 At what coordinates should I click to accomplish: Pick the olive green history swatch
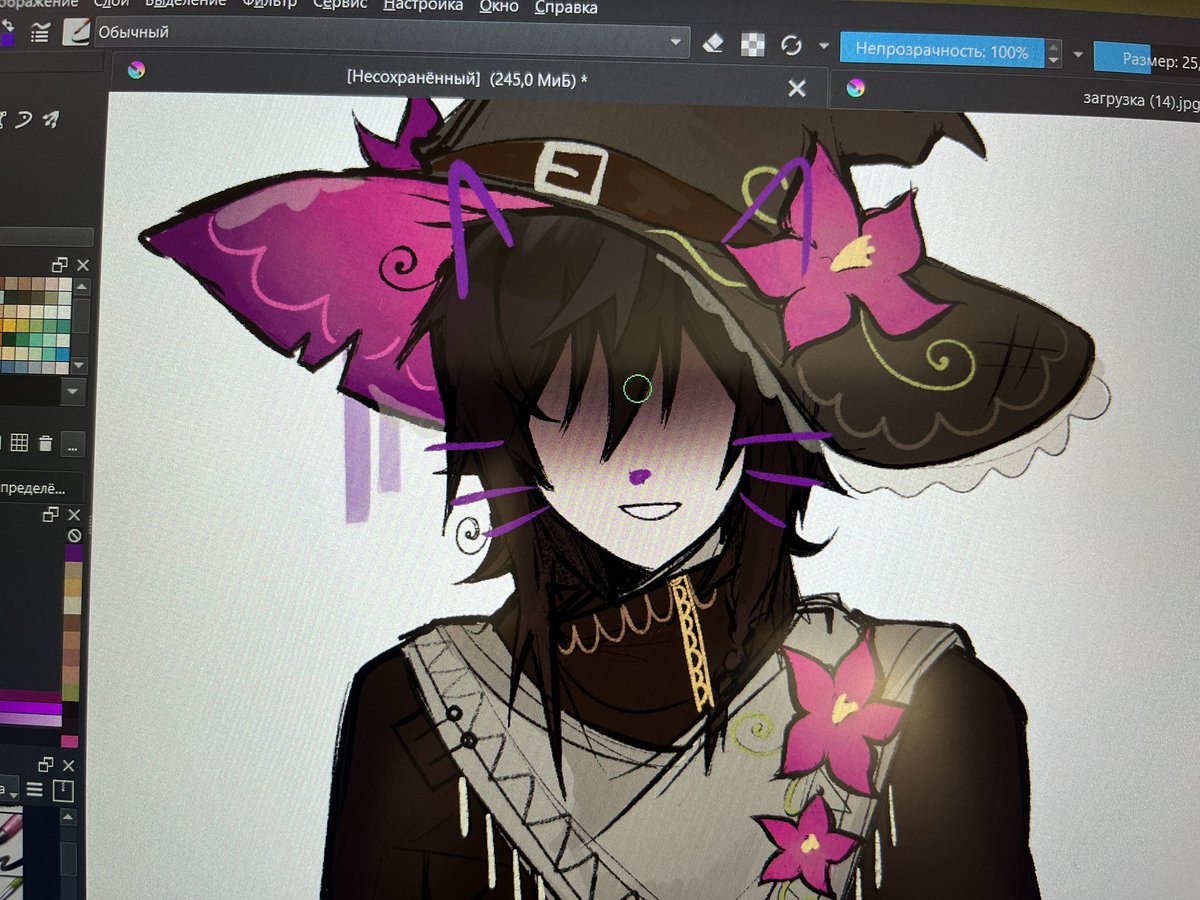(70, 692)
